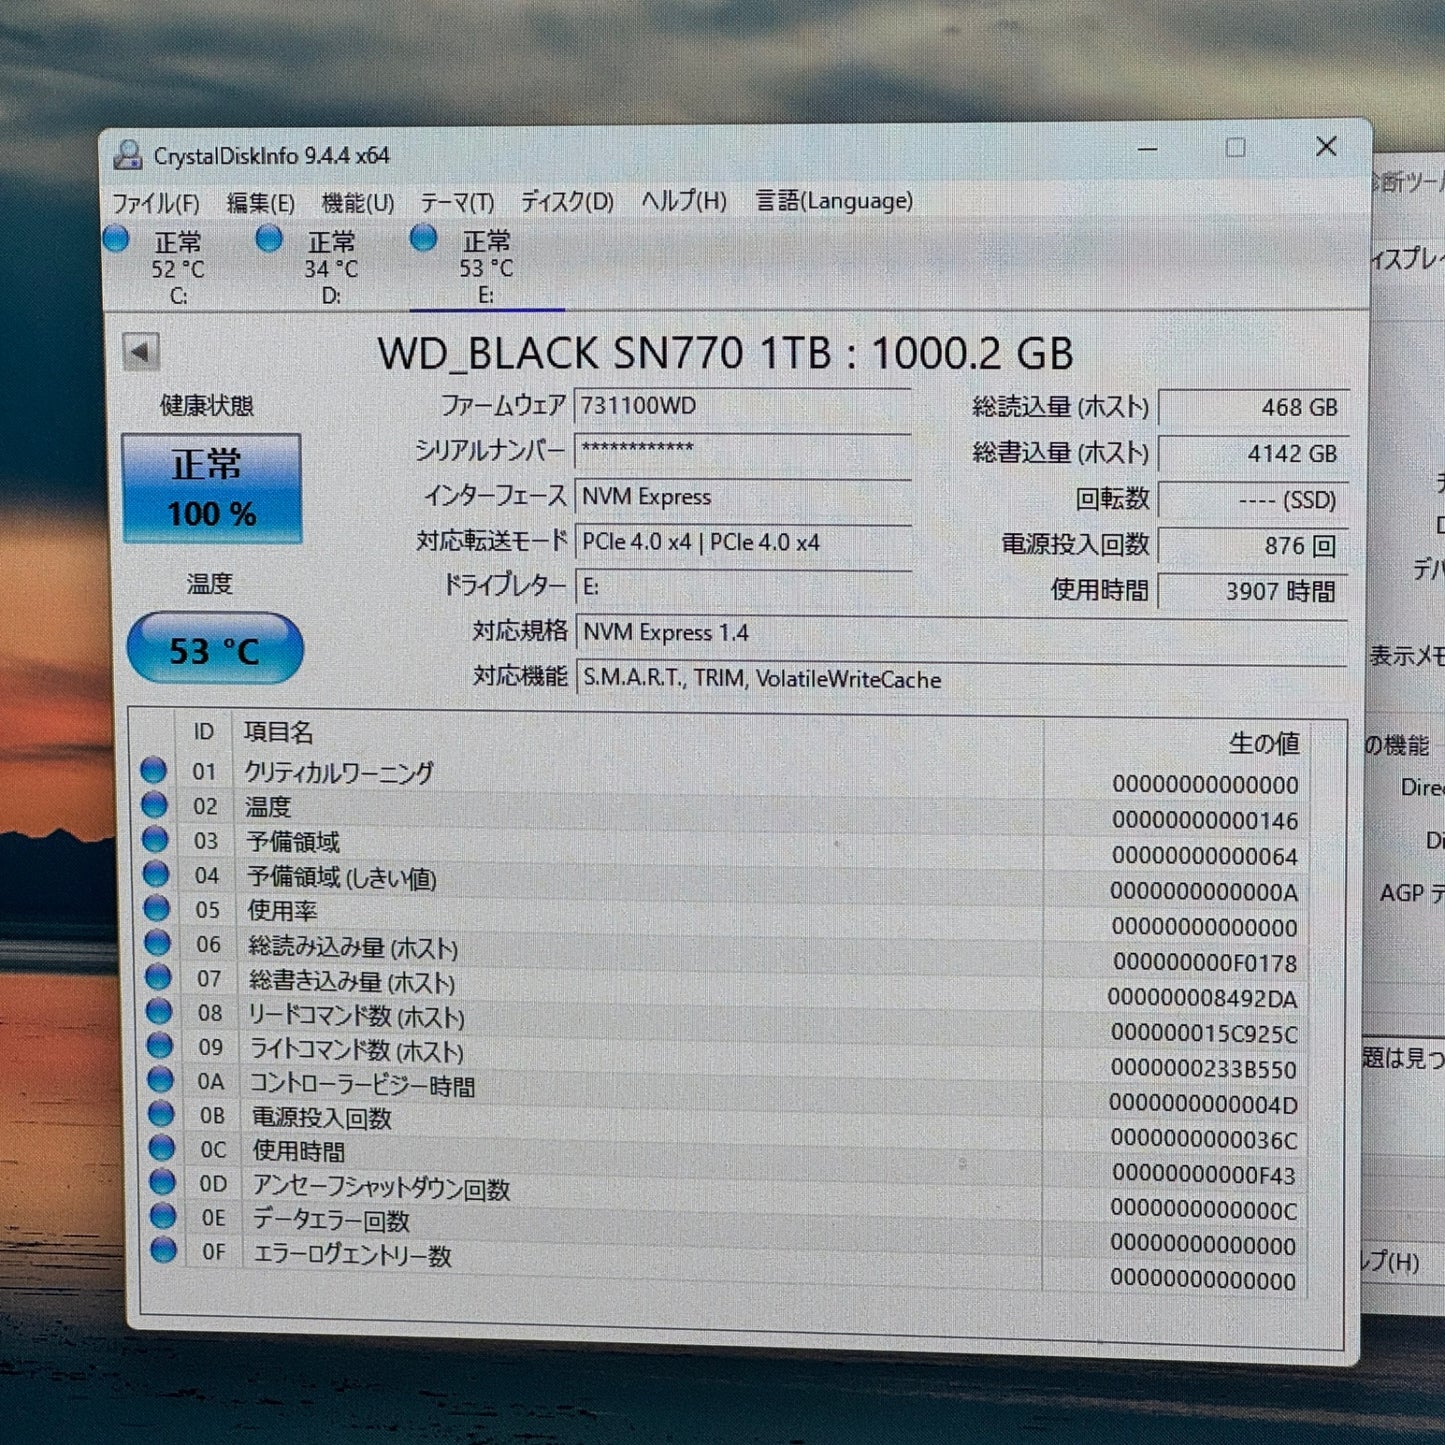Click raw value 00000000000146
Image resolution: width=1445 pixels, height=1445 pixels.
click(x=1205, y=821)
